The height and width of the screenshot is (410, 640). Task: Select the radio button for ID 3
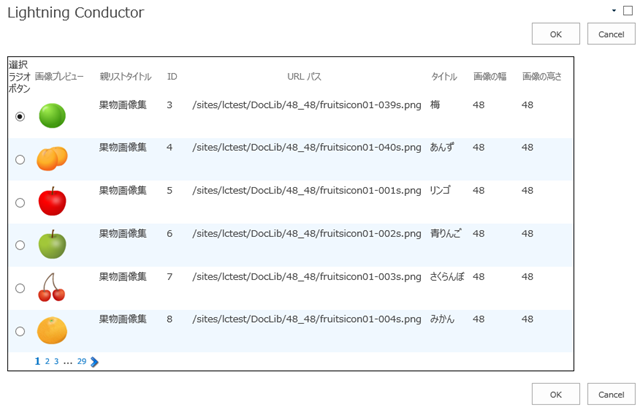[x=20, y=117]
